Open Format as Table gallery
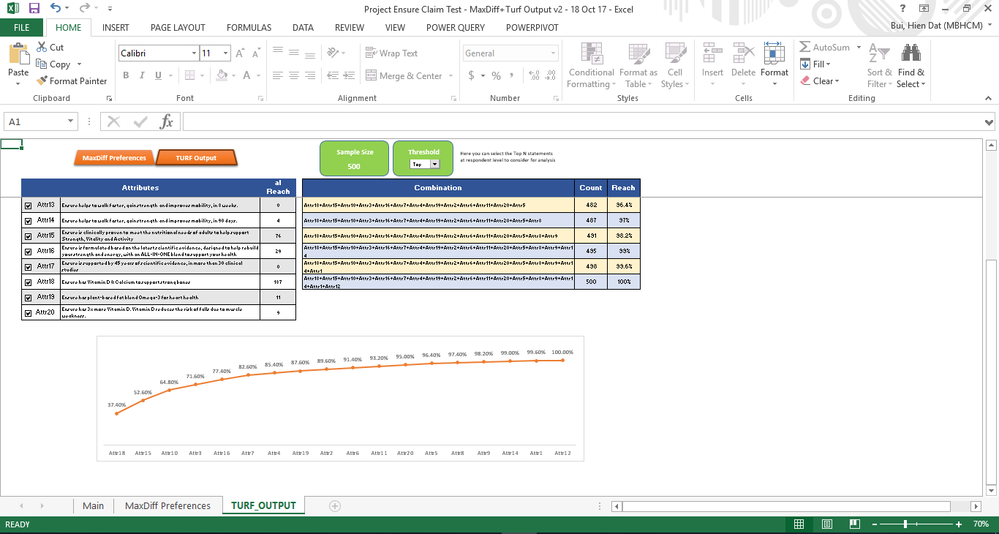999x534 pixels. [638, 66]
